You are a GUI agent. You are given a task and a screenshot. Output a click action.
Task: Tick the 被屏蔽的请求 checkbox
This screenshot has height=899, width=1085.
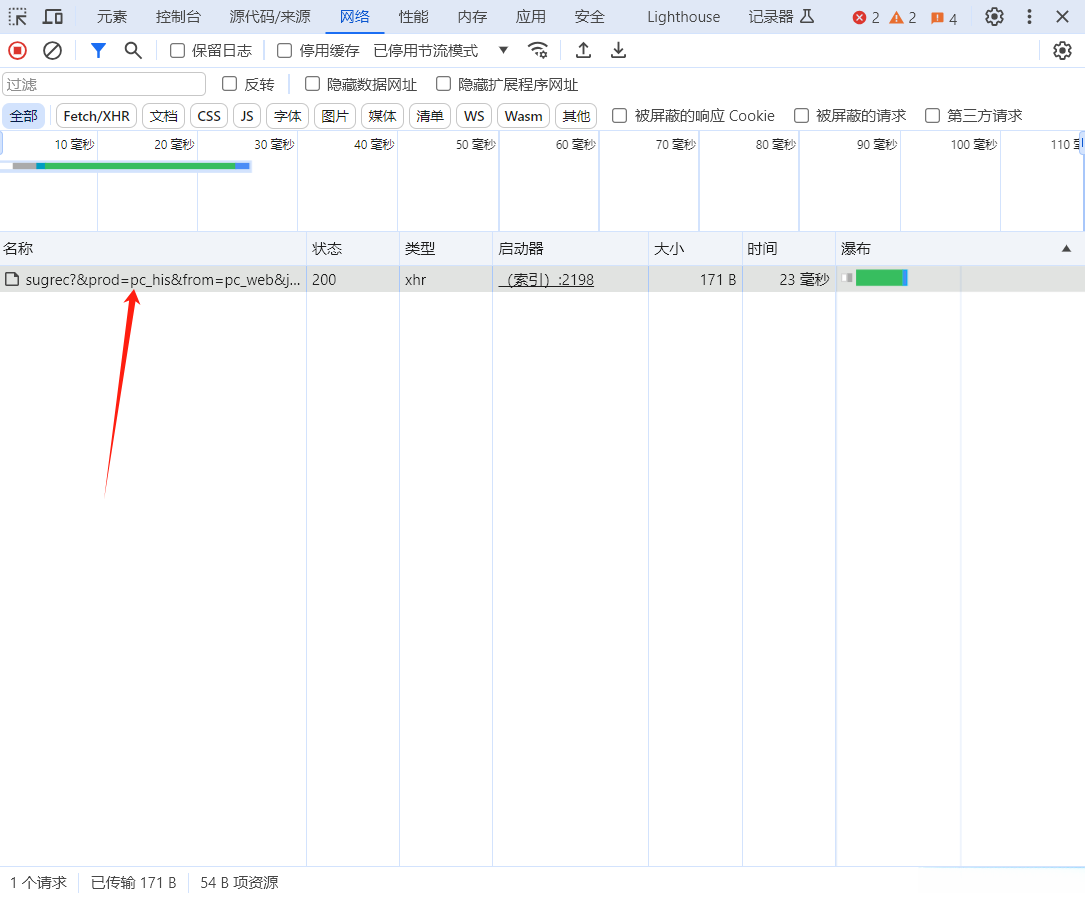[801, 116]
